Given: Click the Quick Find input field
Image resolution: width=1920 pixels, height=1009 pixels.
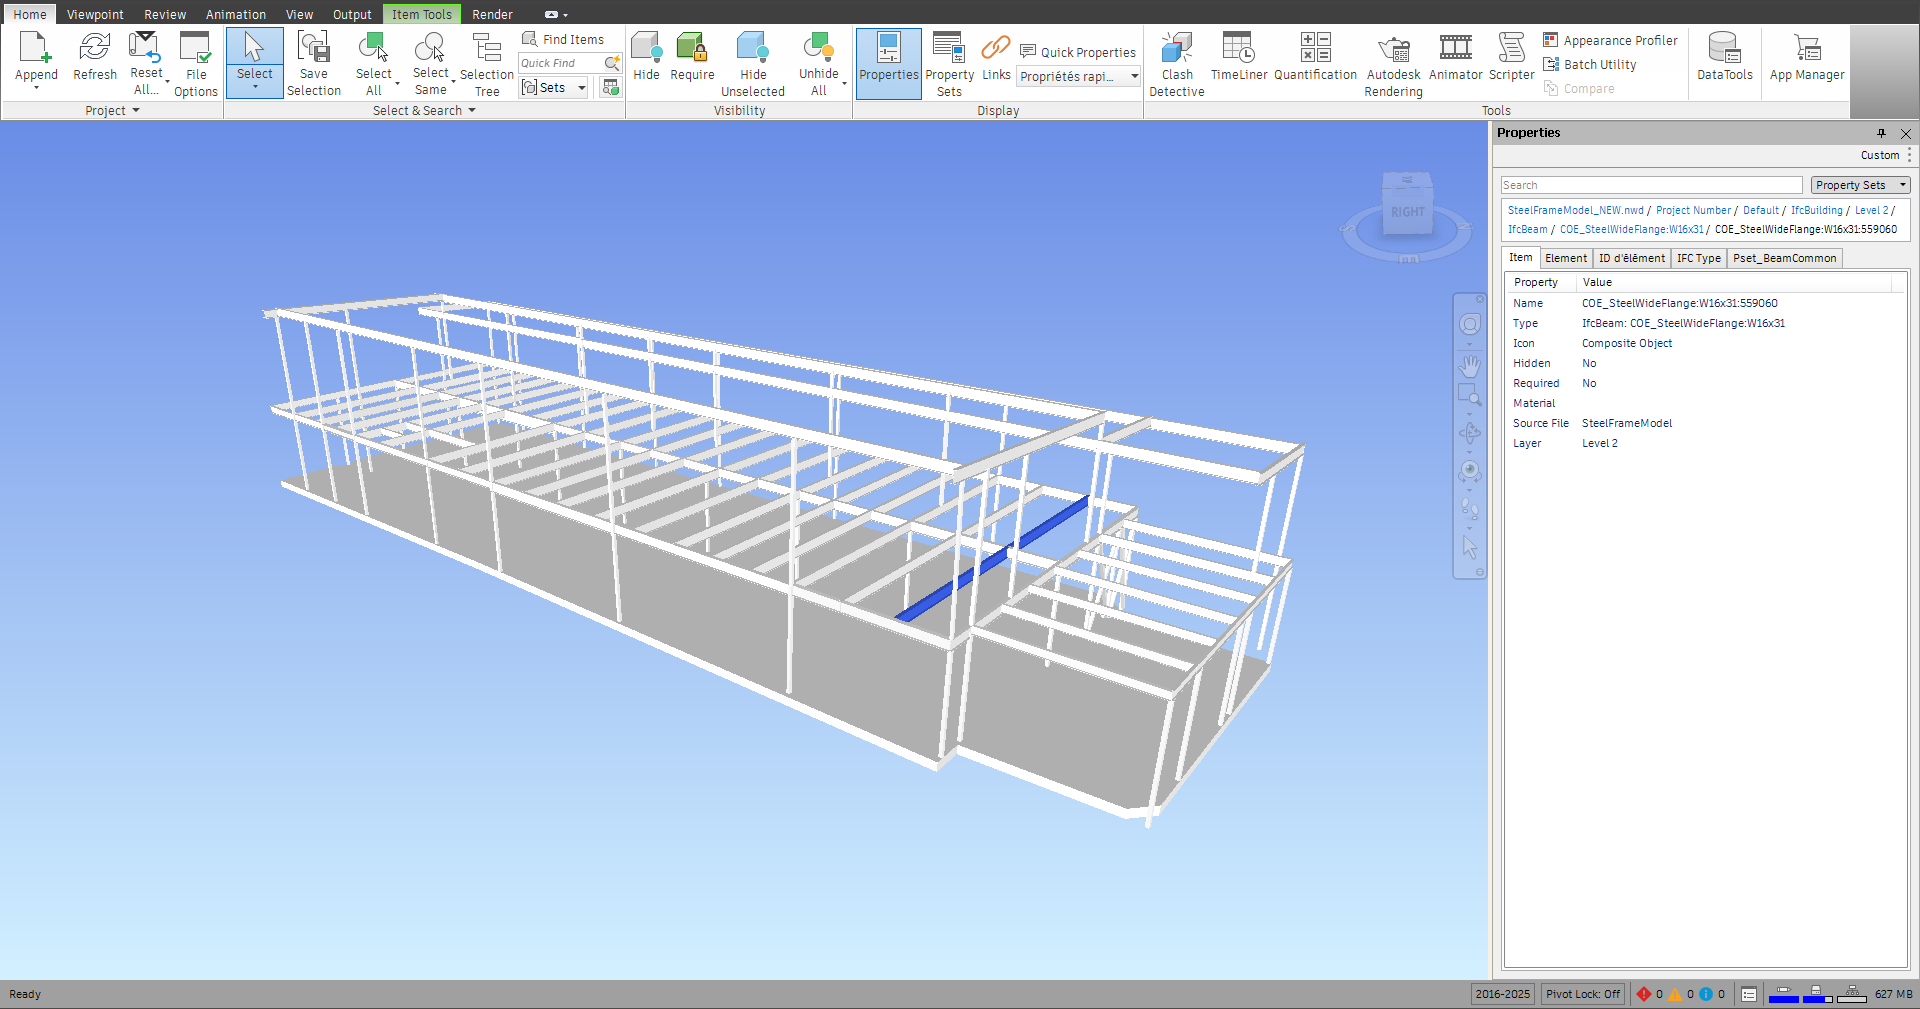Looking at the screenshot, I should pos(560,63).
